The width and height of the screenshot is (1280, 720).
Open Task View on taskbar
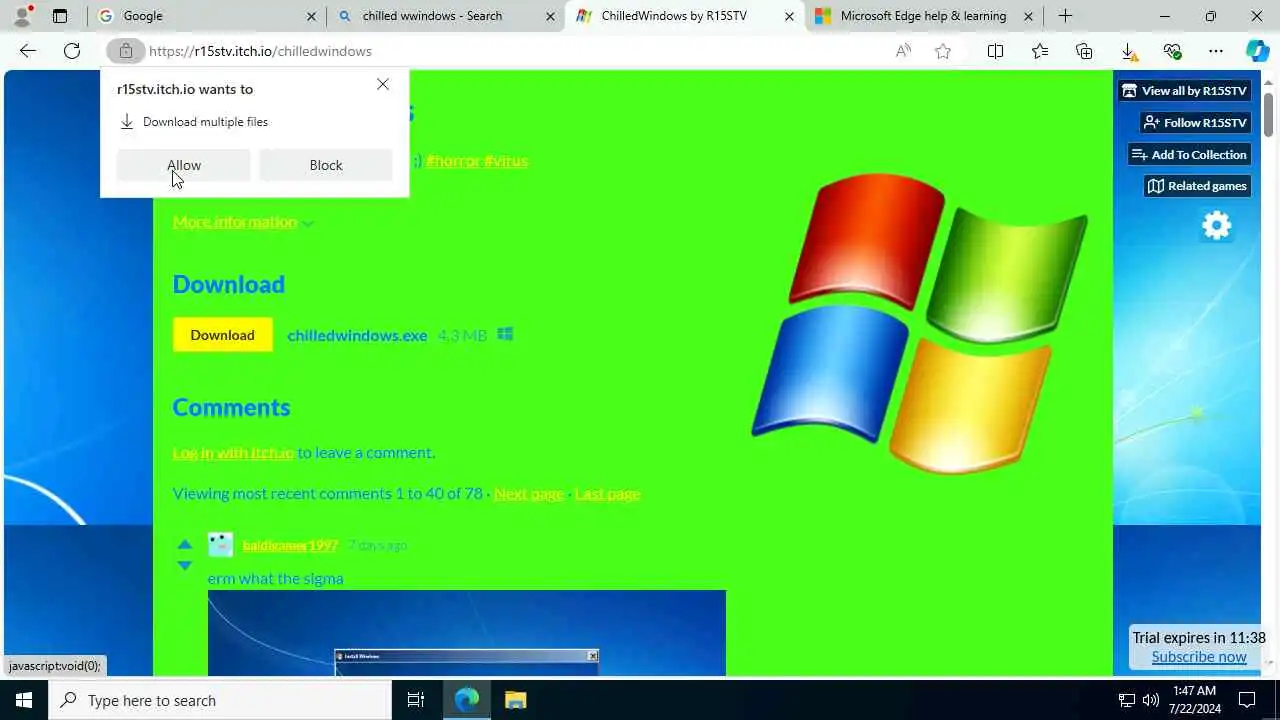pos(416,700)
